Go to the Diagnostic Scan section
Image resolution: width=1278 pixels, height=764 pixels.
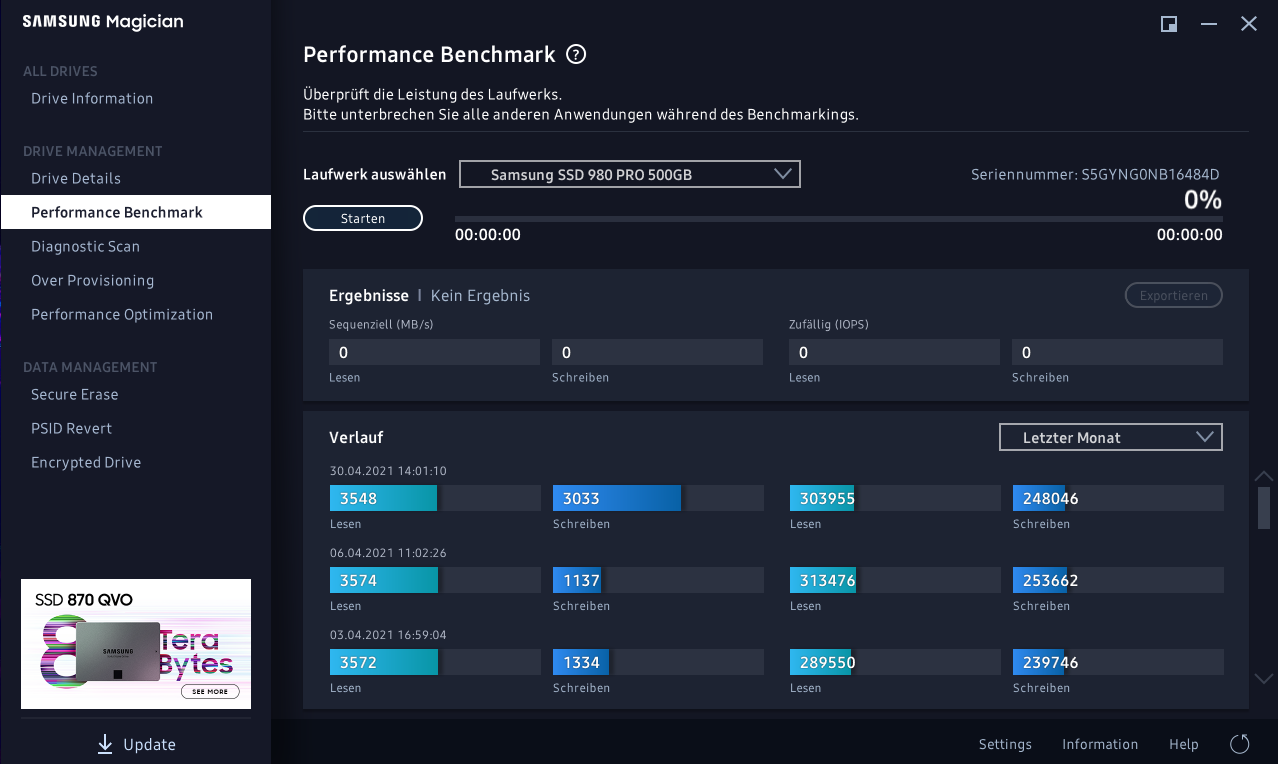pyautogui.click(x=85, y=247)
